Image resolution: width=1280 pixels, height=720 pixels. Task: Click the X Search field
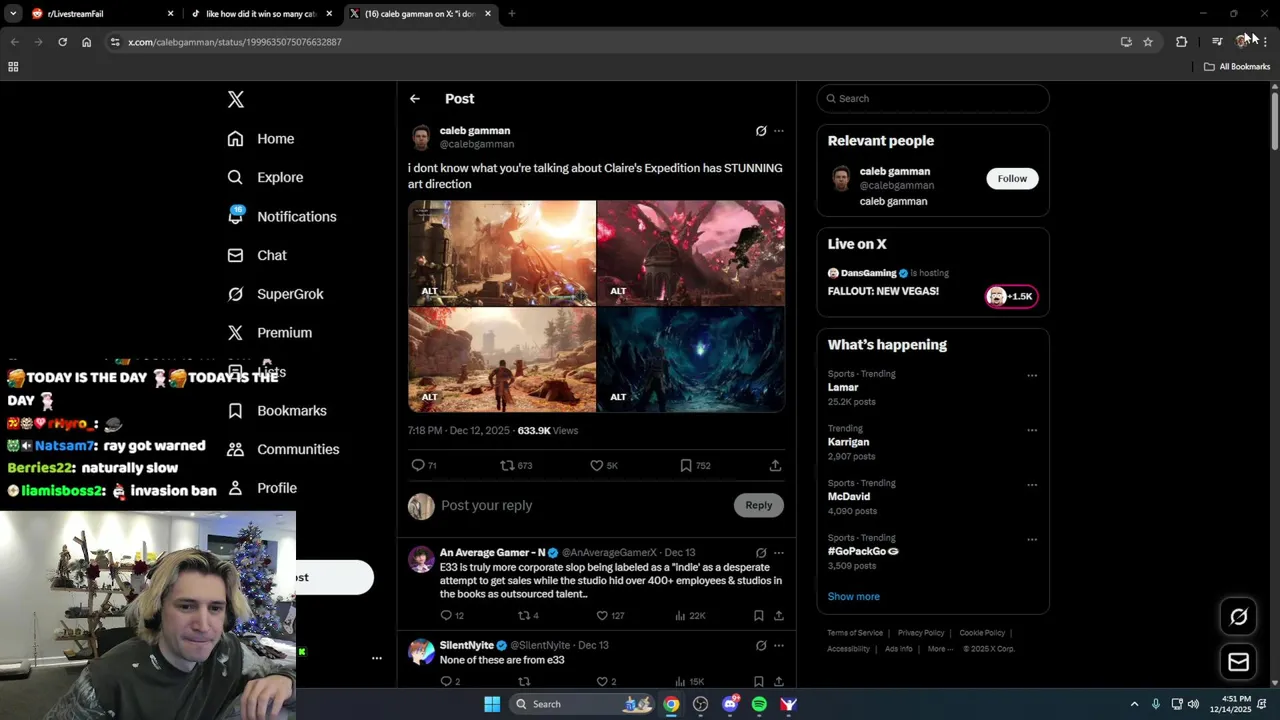tap(933, 99)
